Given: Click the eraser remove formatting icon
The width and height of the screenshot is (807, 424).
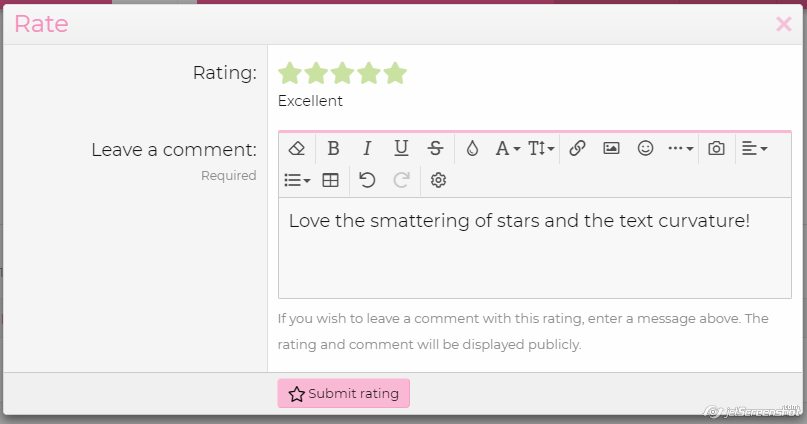Looking at the screenshot, I should (296, 148).
